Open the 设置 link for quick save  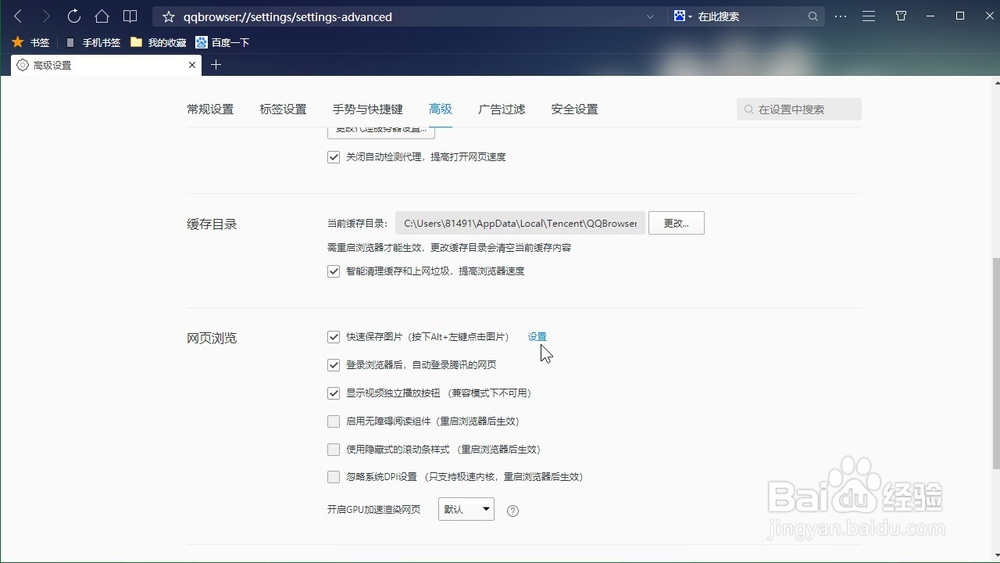coord(537,337)
